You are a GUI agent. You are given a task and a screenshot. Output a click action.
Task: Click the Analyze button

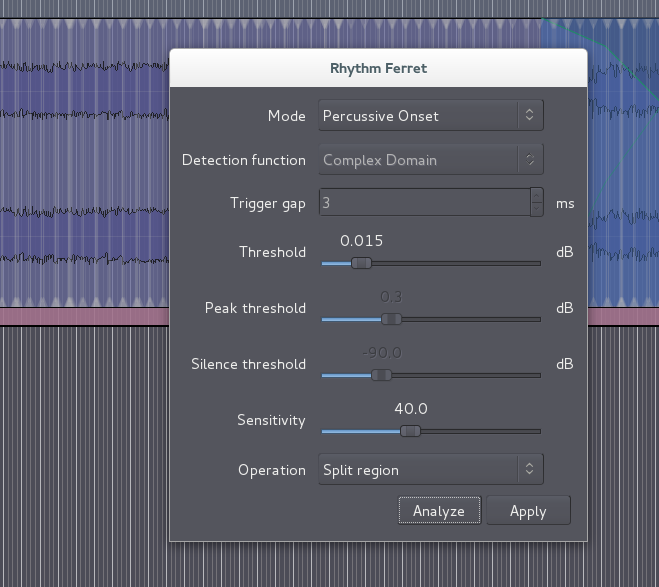point(439,511)
